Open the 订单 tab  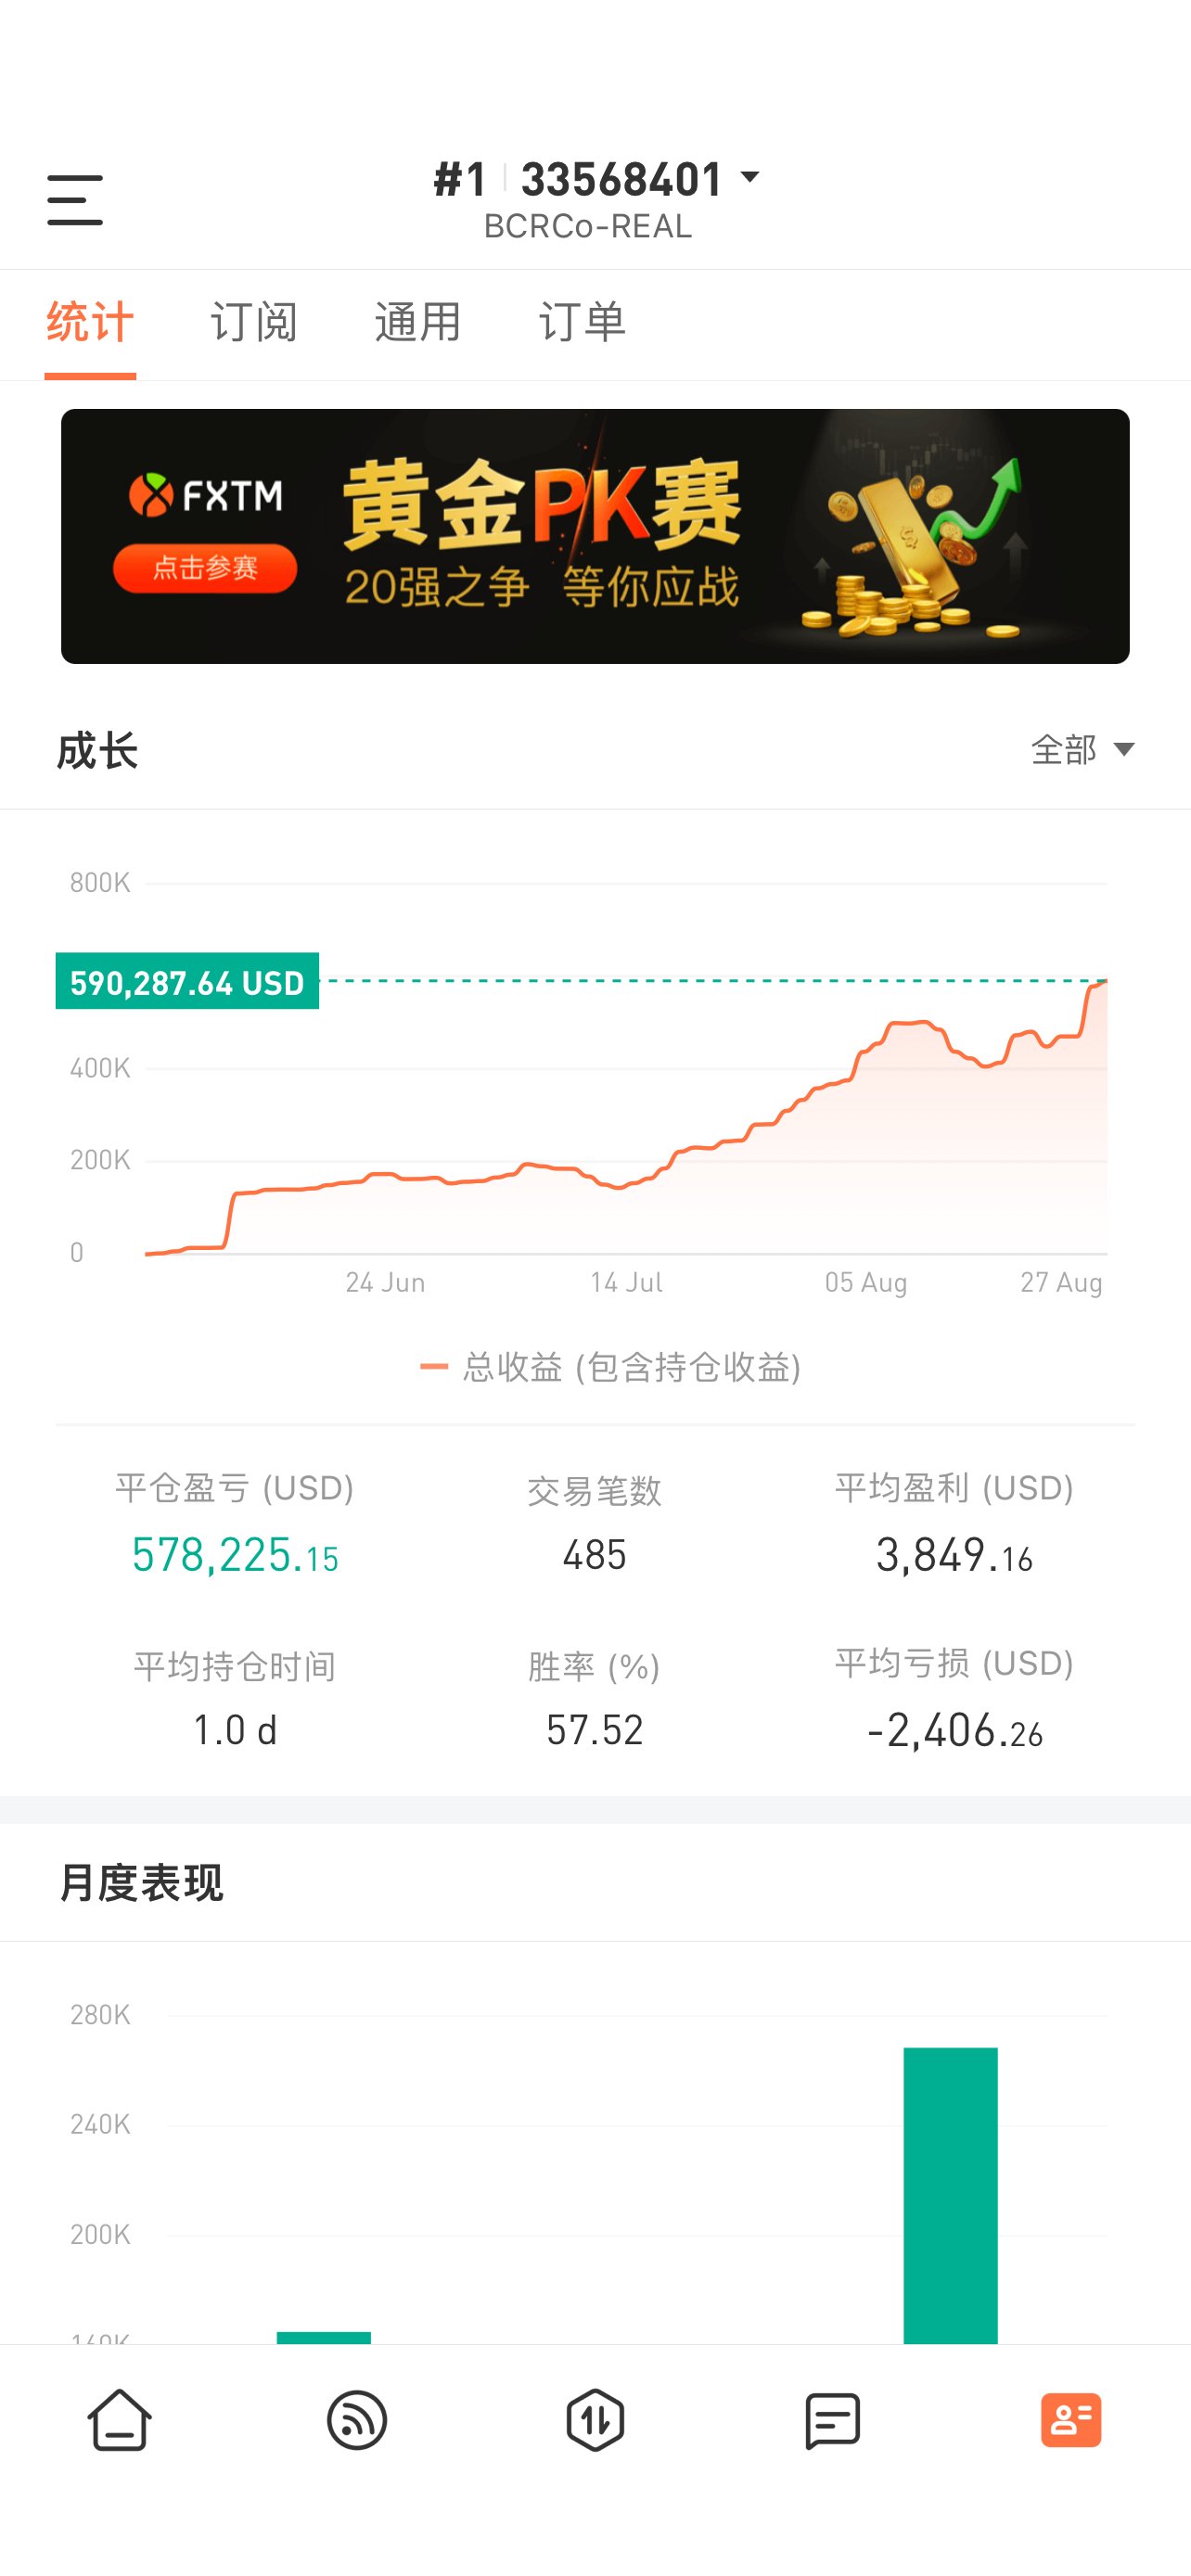tap(582, 322)
